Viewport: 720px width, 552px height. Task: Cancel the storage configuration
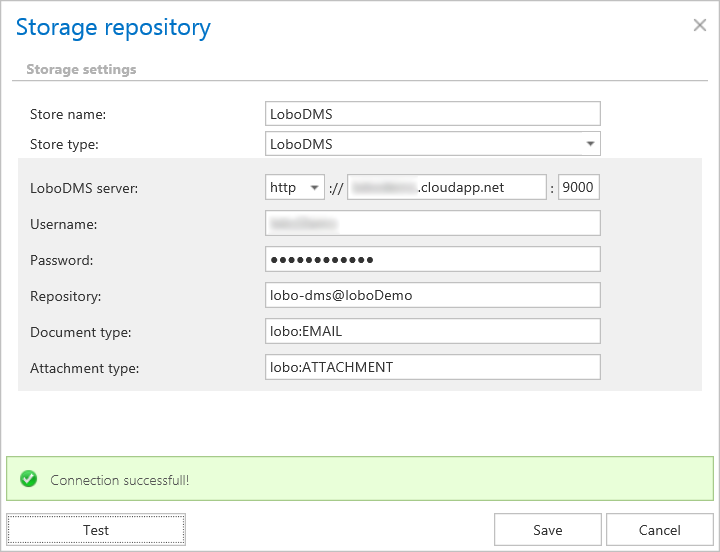coord(659,530)
